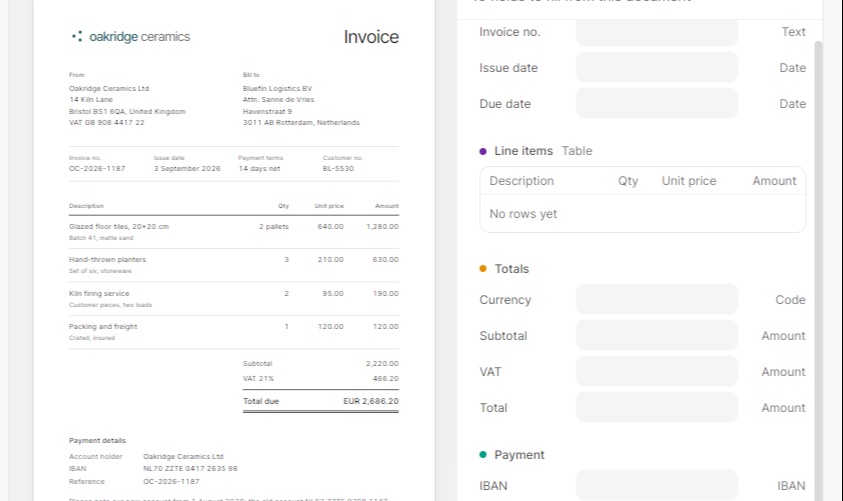
Task: Click "Account holder" Oakridge Ceramics Ltd value
Action: pos(183,456)
